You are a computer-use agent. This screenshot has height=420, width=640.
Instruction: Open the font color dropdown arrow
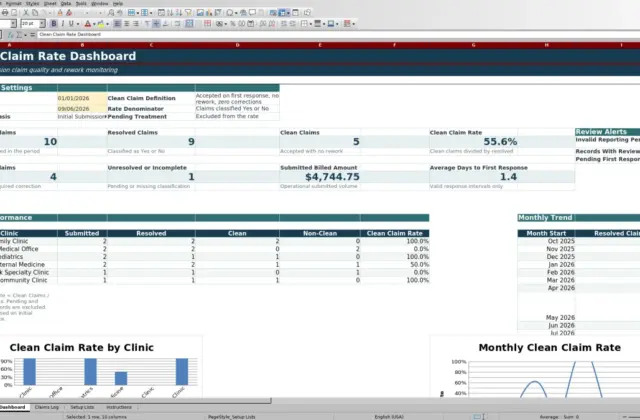94,24
